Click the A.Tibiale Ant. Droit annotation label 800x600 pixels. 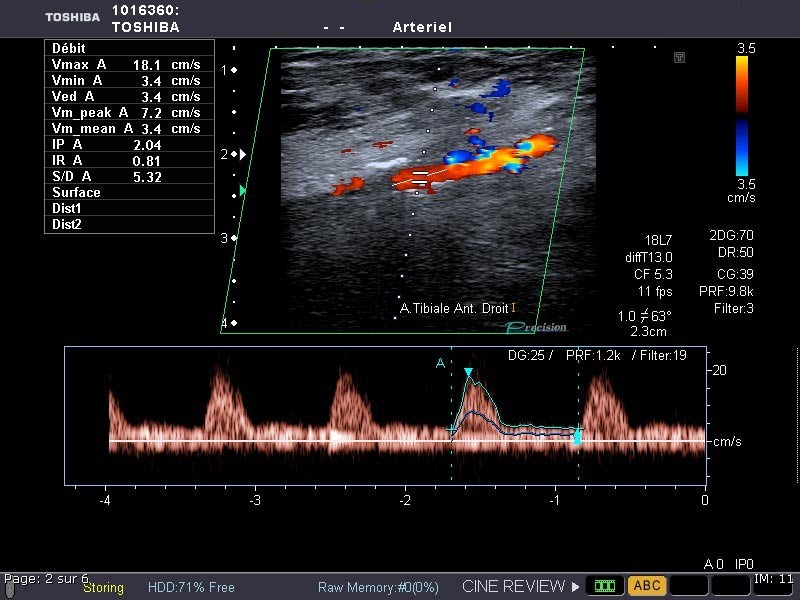click(454, 308)
